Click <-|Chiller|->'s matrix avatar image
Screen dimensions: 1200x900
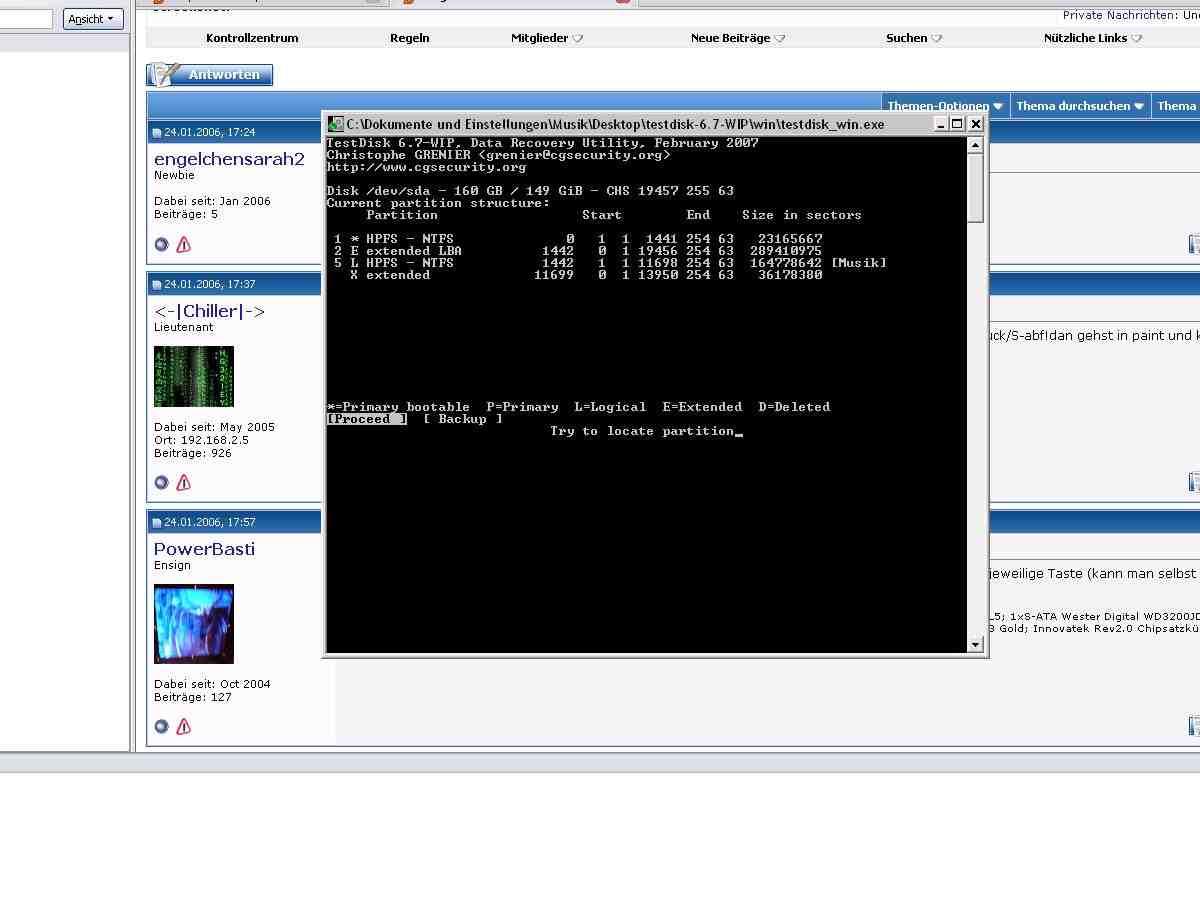[194, 376]
